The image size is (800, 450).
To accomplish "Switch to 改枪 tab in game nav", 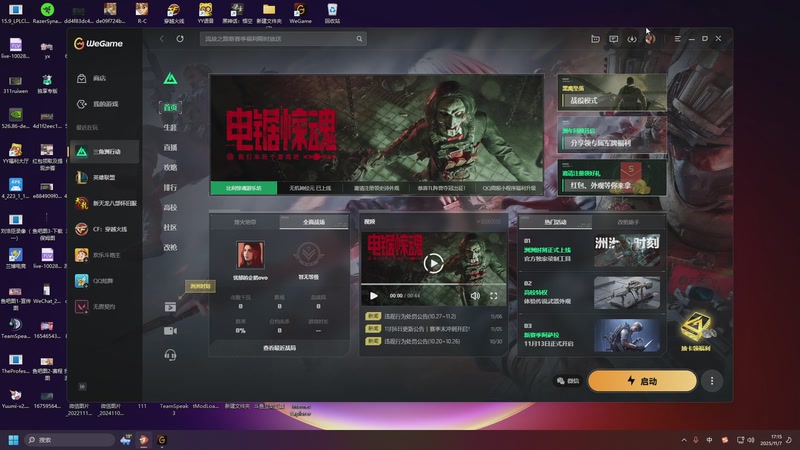I will coord(170,247).
